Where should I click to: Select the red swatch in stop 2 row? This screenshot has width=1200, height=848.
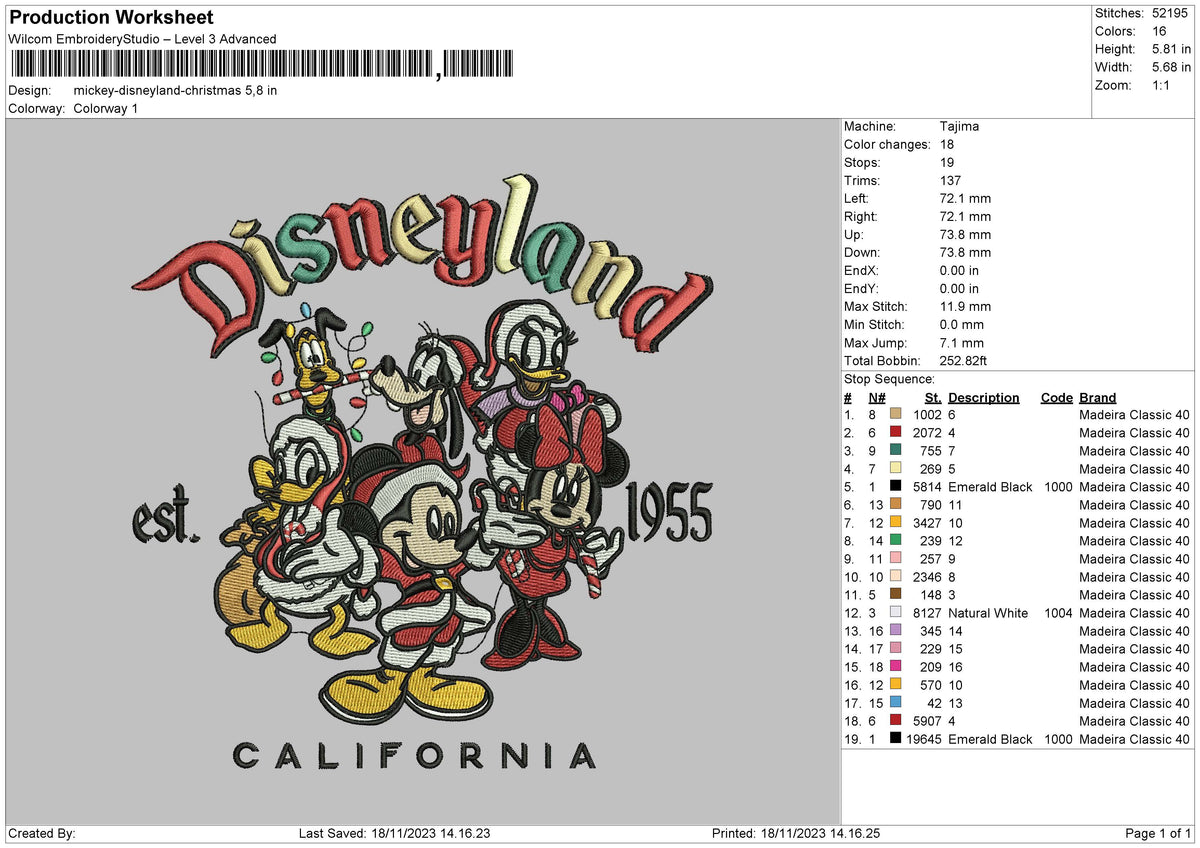click(x=896, y=432)
